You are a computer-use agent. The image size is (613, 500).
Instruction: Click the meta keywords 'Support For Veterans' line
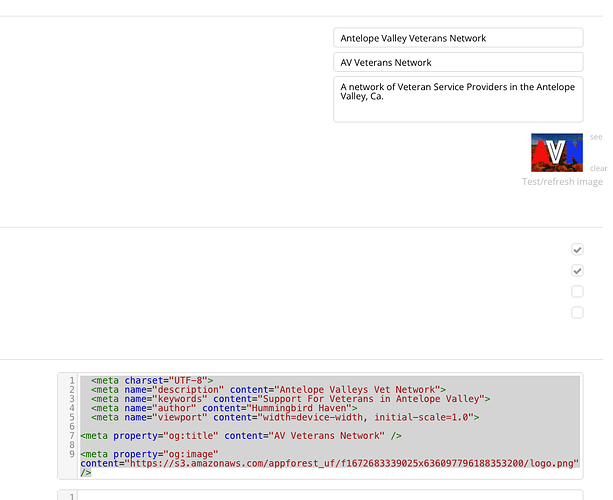click(290, 399)
